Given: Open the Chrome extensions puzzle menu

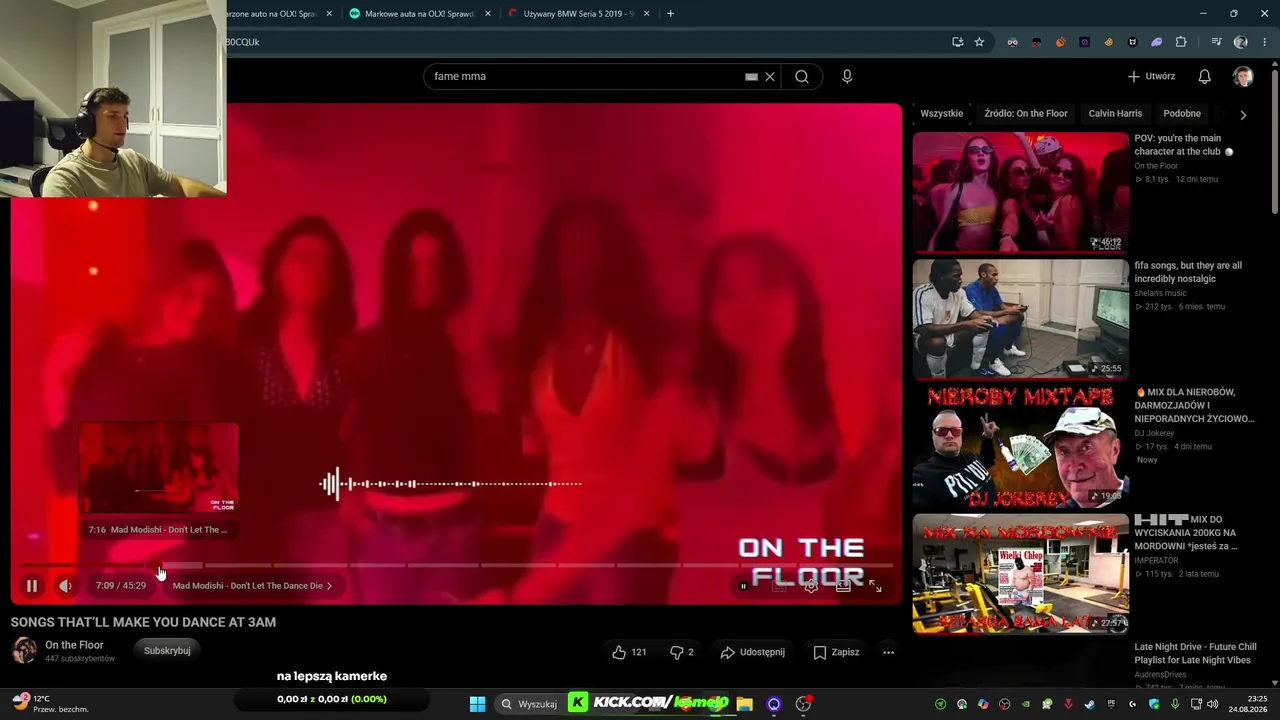Looking at the screenshot, I should (x=1181, y=42).
